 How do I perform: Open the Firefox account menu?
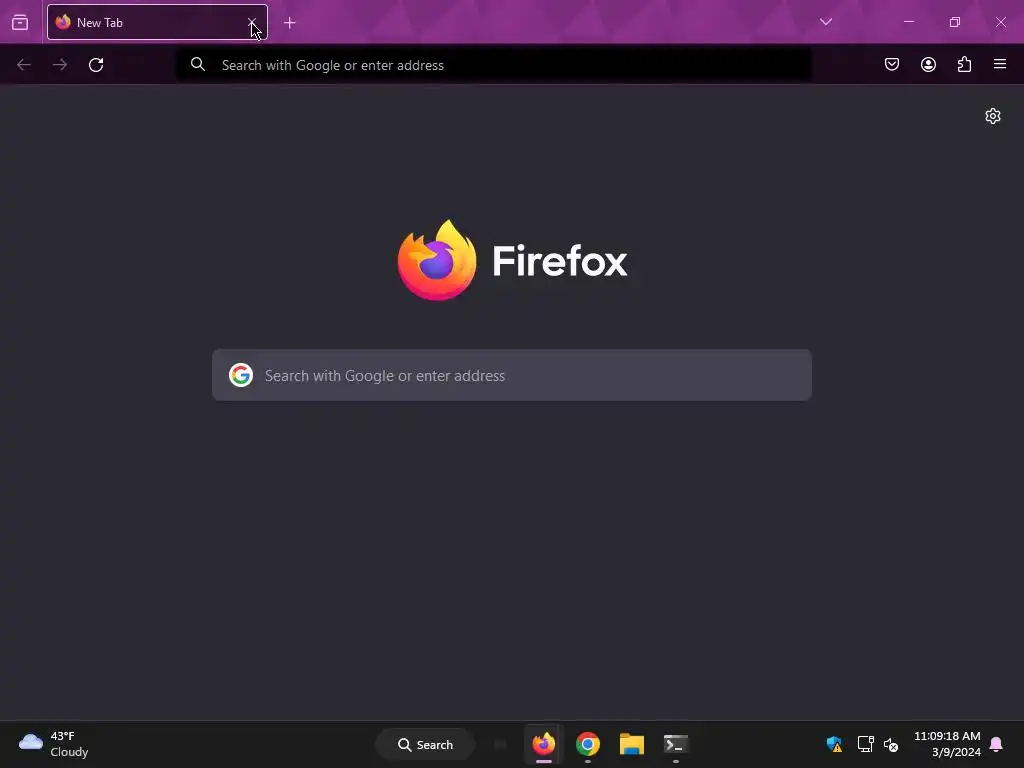click(x=928, y=64)
